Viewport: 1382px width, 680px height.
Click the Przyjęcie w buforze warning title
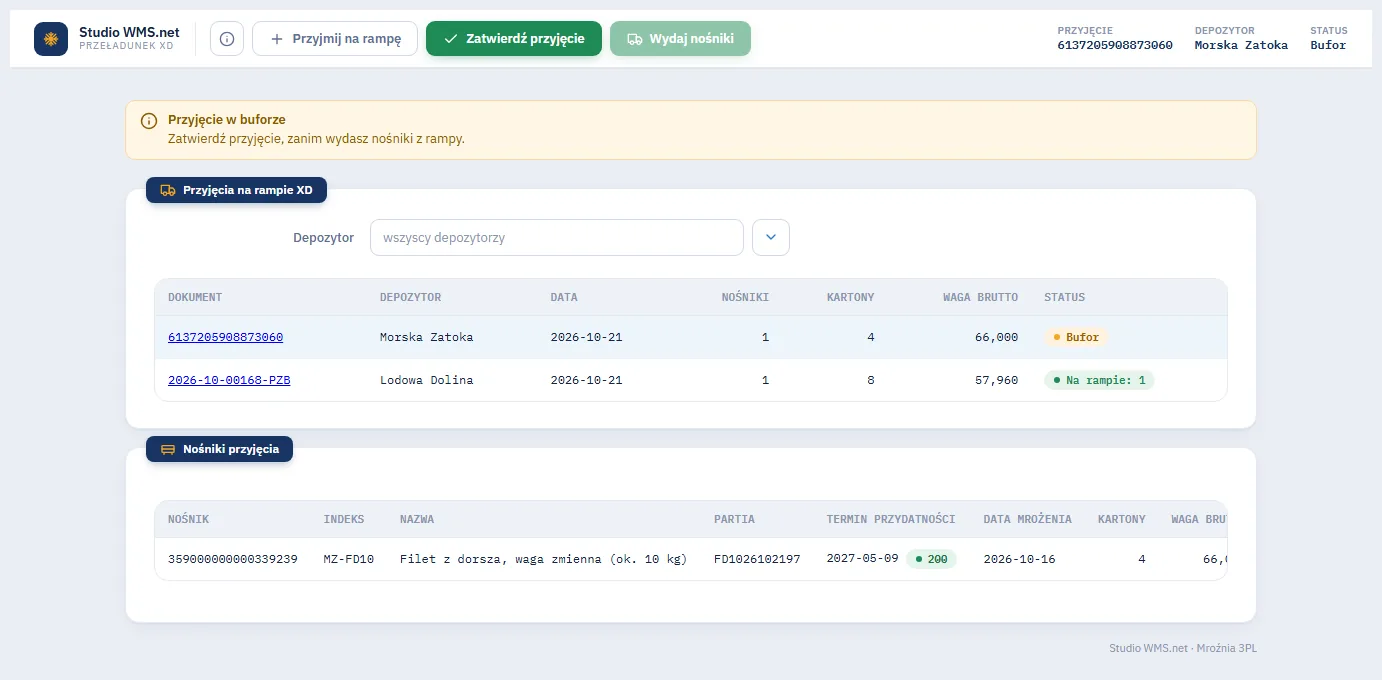tap(227, 120)
